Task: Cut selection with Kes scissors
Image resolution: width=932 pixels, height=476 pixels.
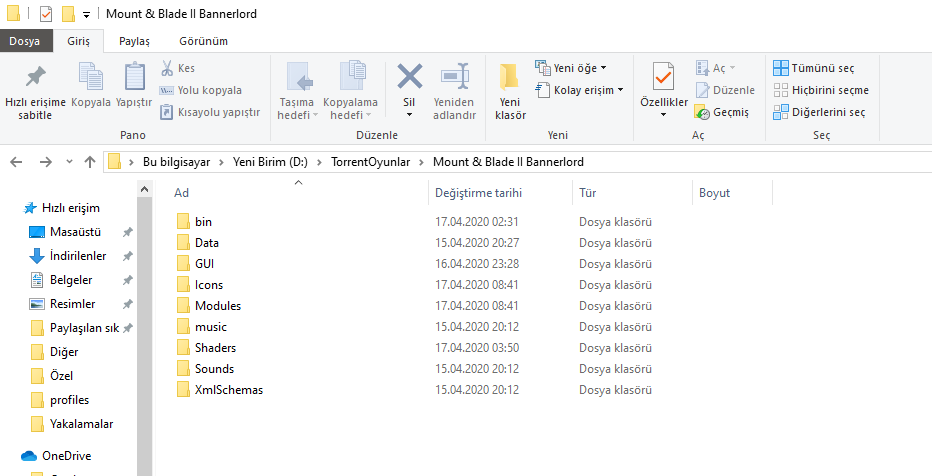Action: pyautogui.click(x=177, y=68)
